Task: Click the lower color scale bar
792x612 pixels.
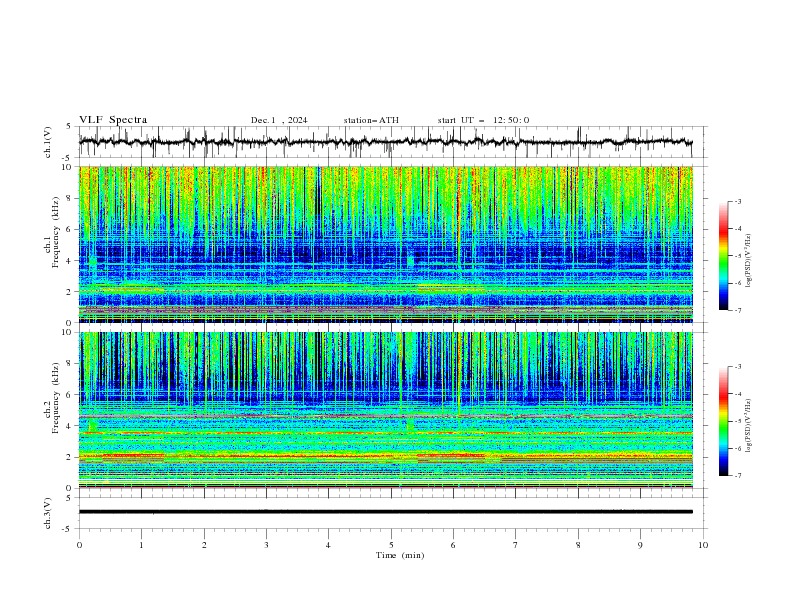Action: coord(724,421)
